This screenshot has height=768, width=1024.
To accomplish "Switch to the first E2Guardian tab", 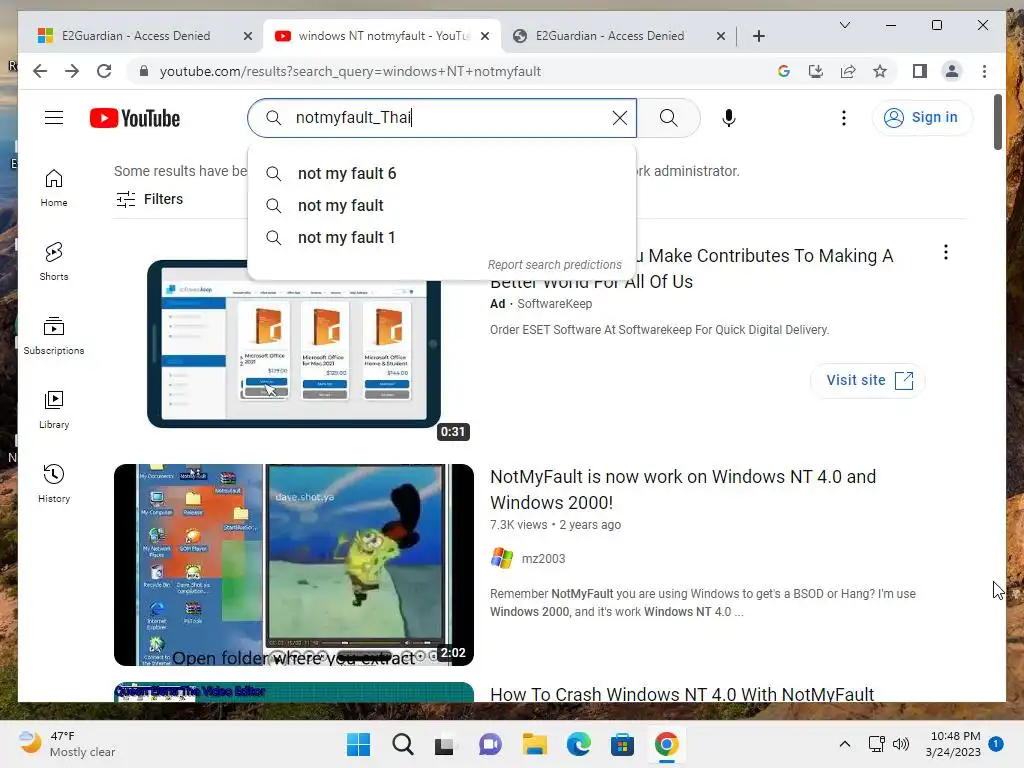I will pos(136,36).
